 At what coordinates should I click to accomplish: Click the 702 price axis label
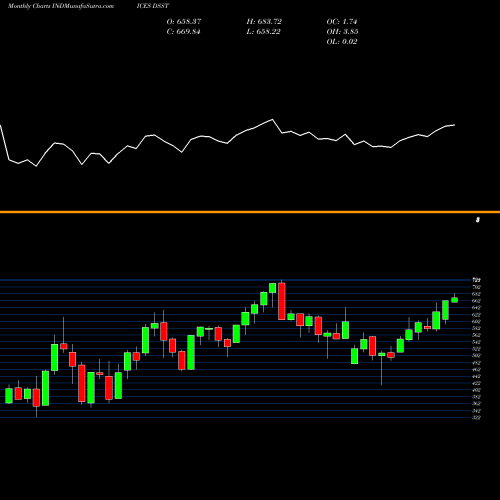[x=477, y=287]
